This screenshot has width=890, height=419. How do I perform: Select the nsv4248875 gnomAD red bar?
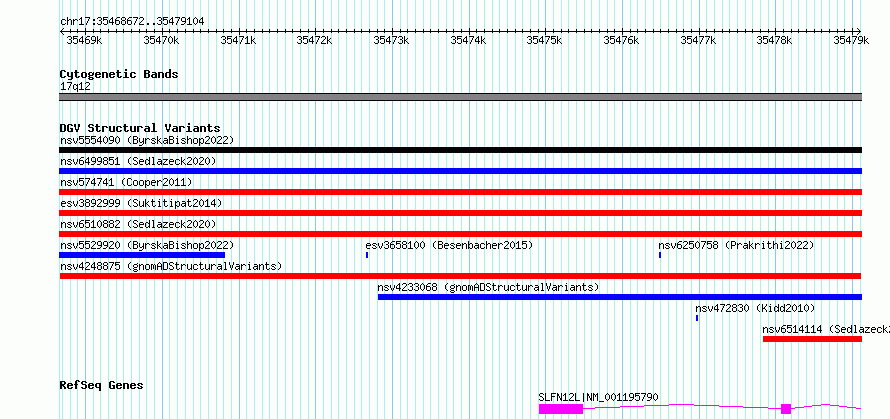coord(460,276)
